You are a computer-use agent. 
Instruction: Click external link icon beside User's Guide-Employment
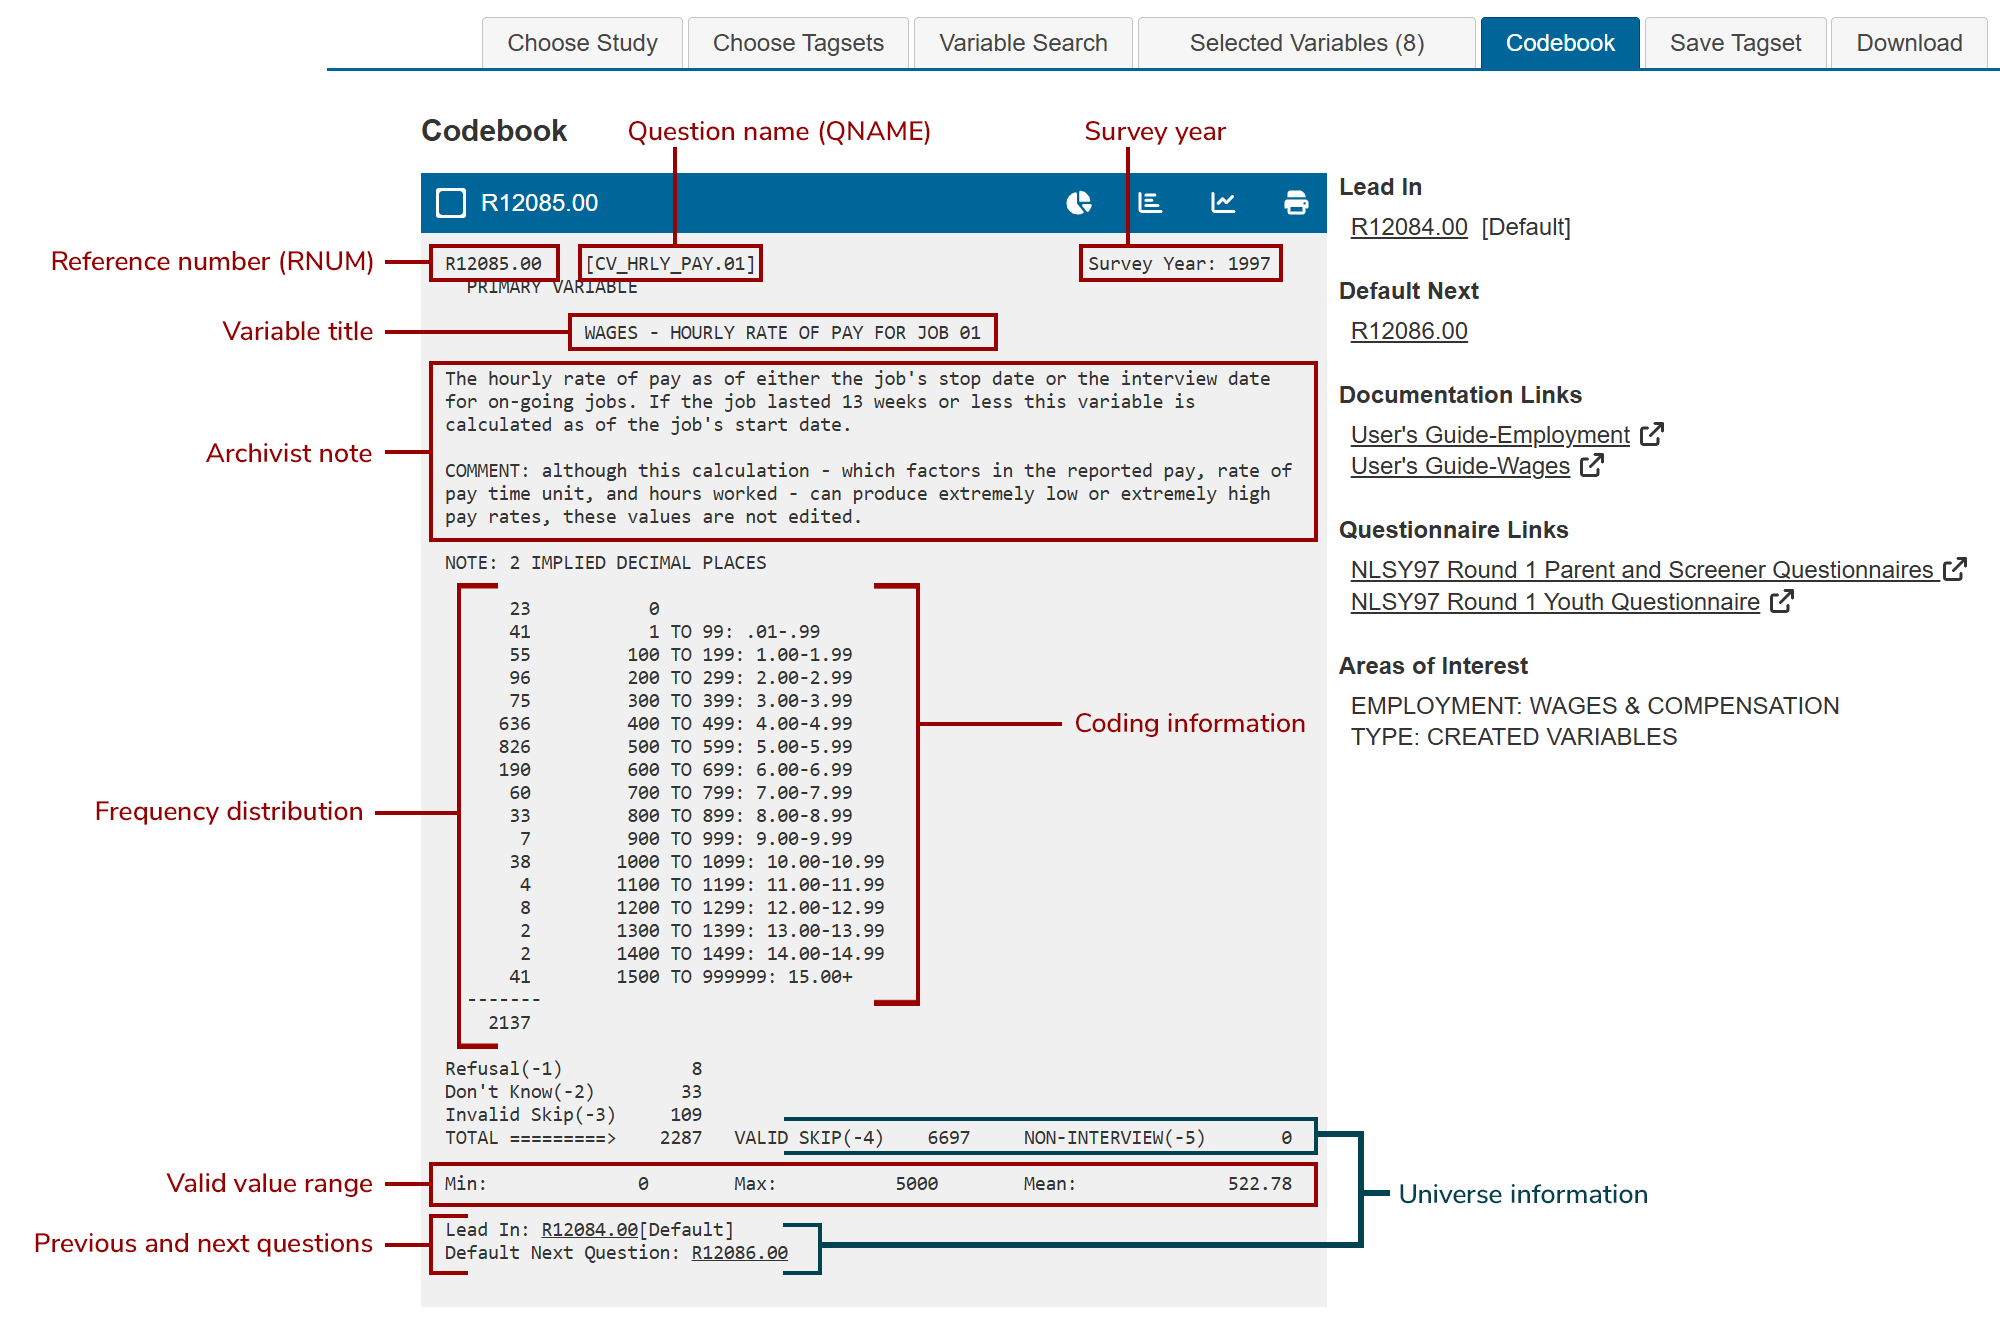[x=1652, y=434]
